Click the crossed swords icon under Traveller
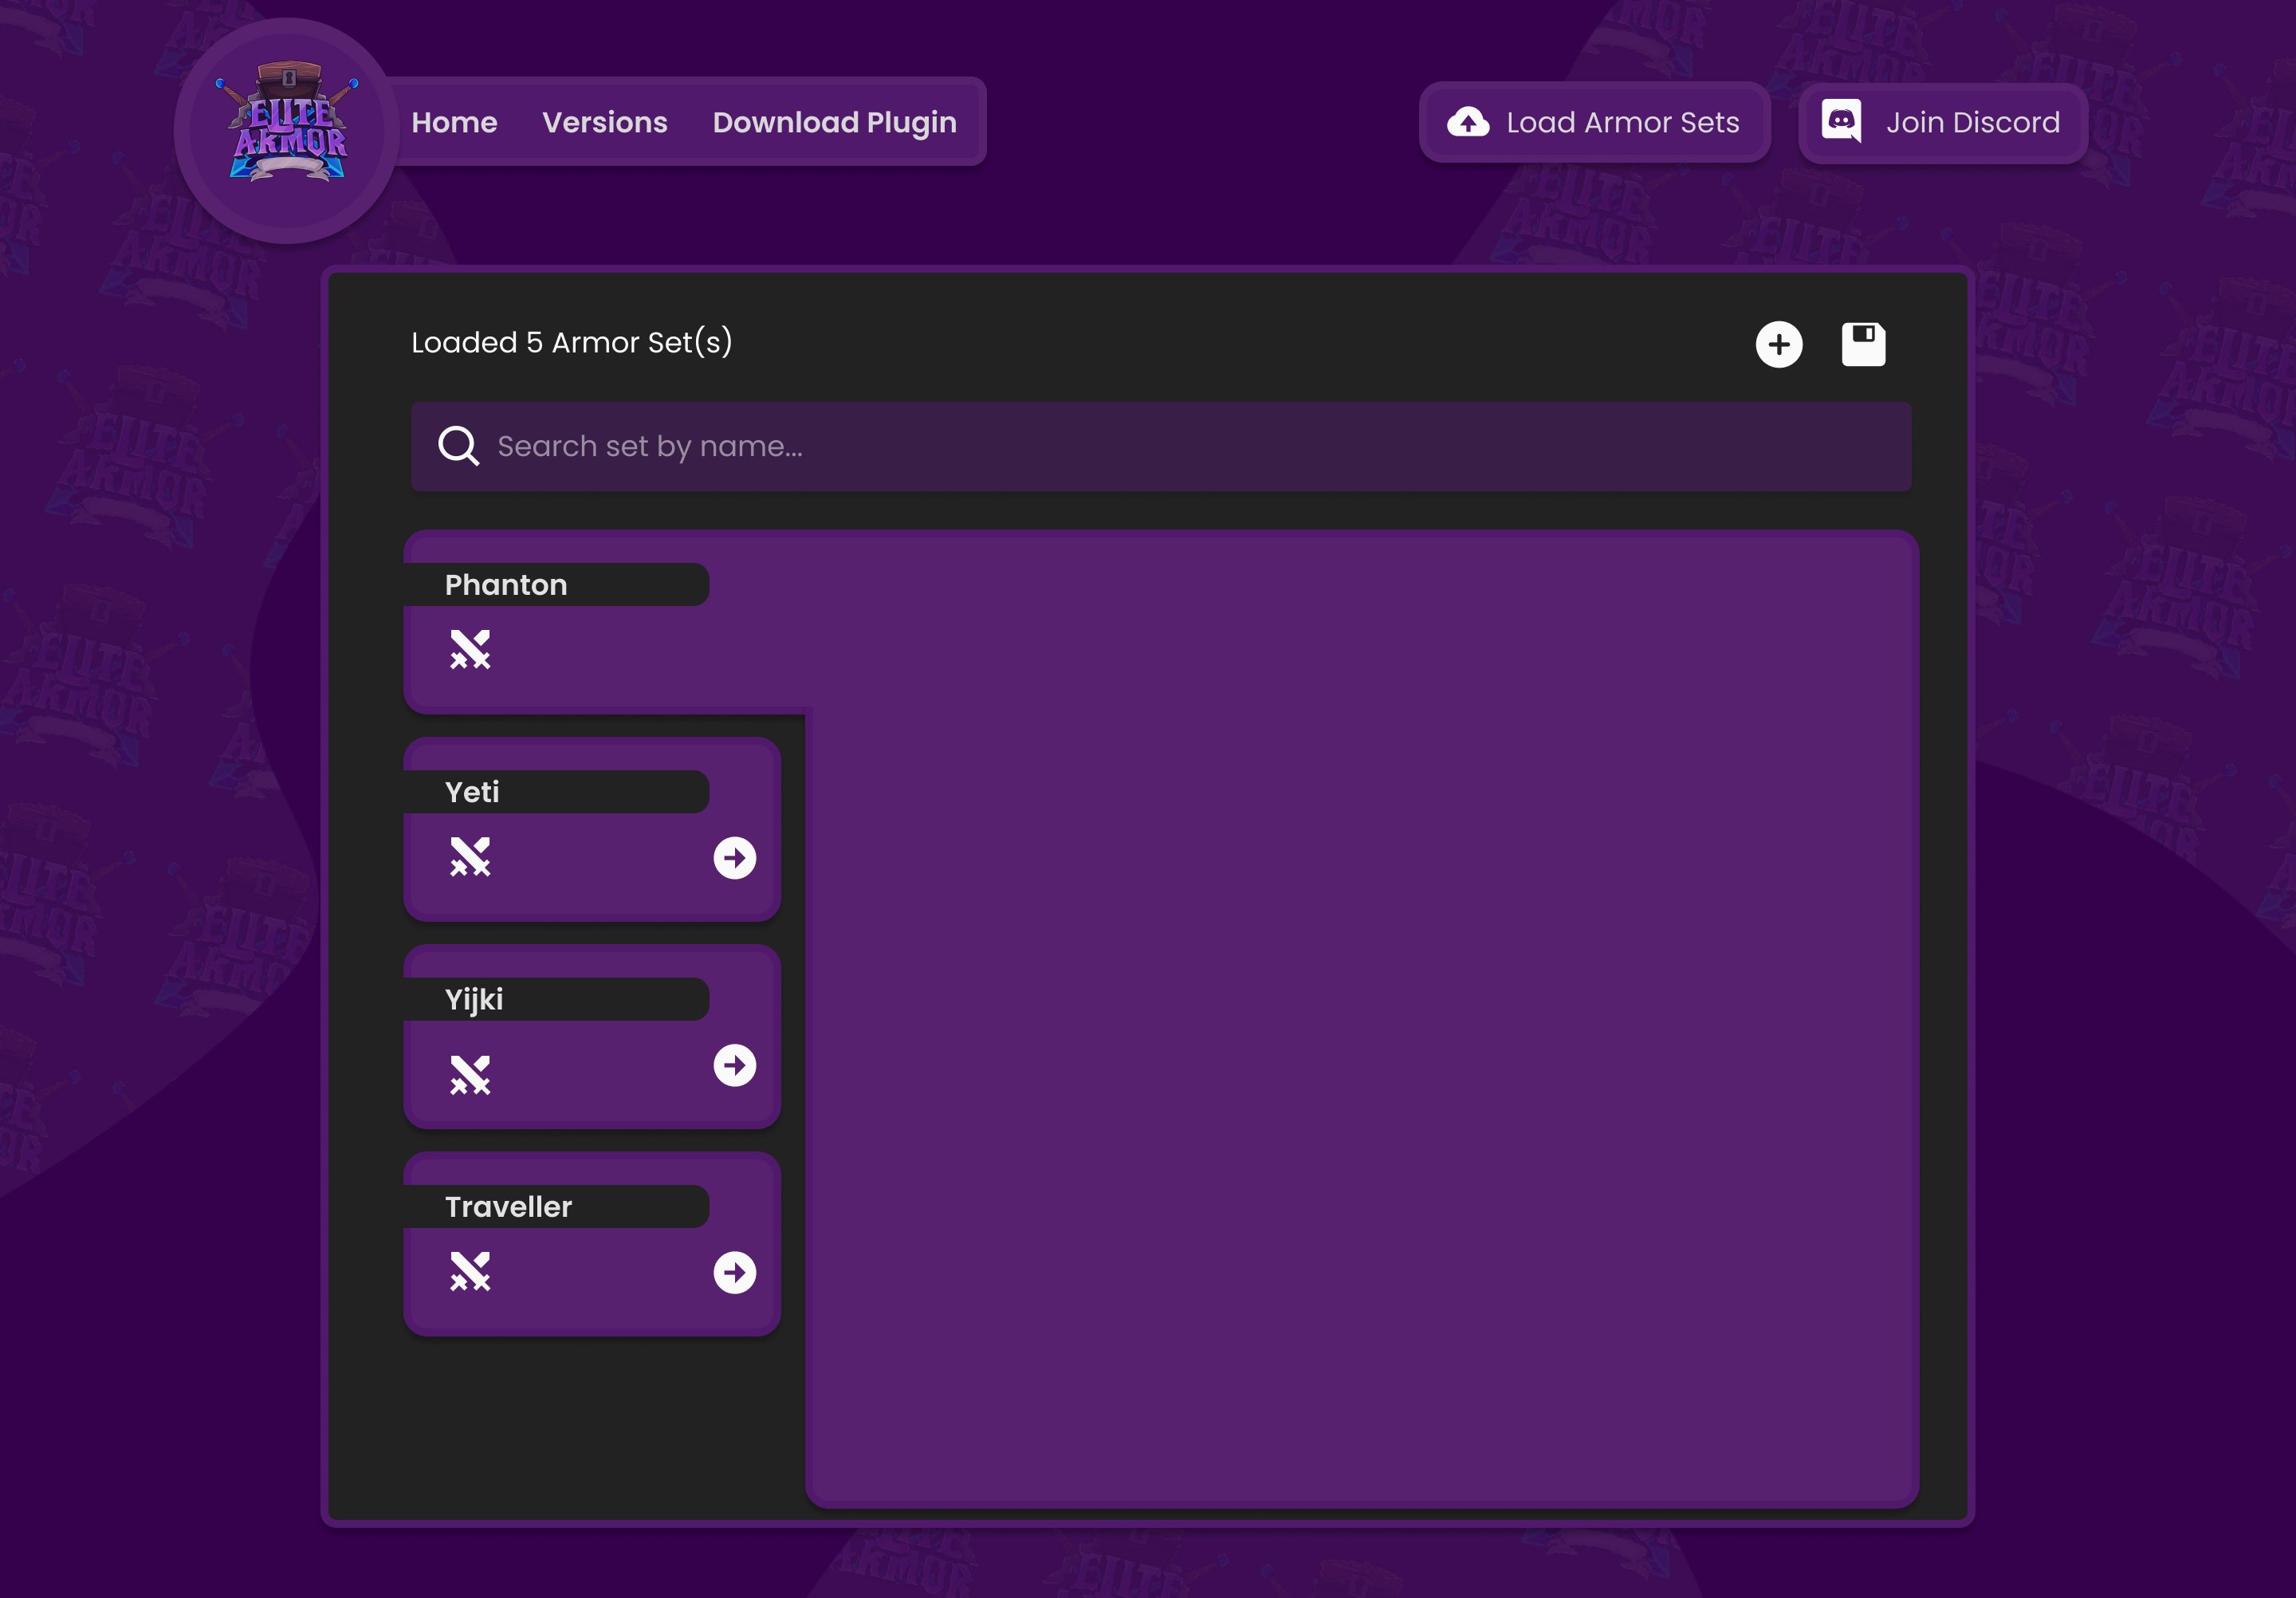The image size is (2296, 1598). 470,1272
